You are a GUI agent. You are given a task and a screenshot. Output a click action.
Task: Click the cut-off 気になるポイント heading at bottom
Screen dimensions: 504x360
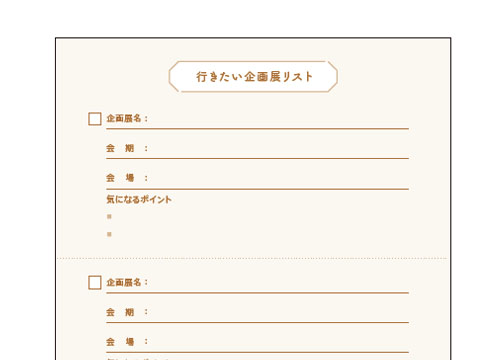tap(139, 359)
